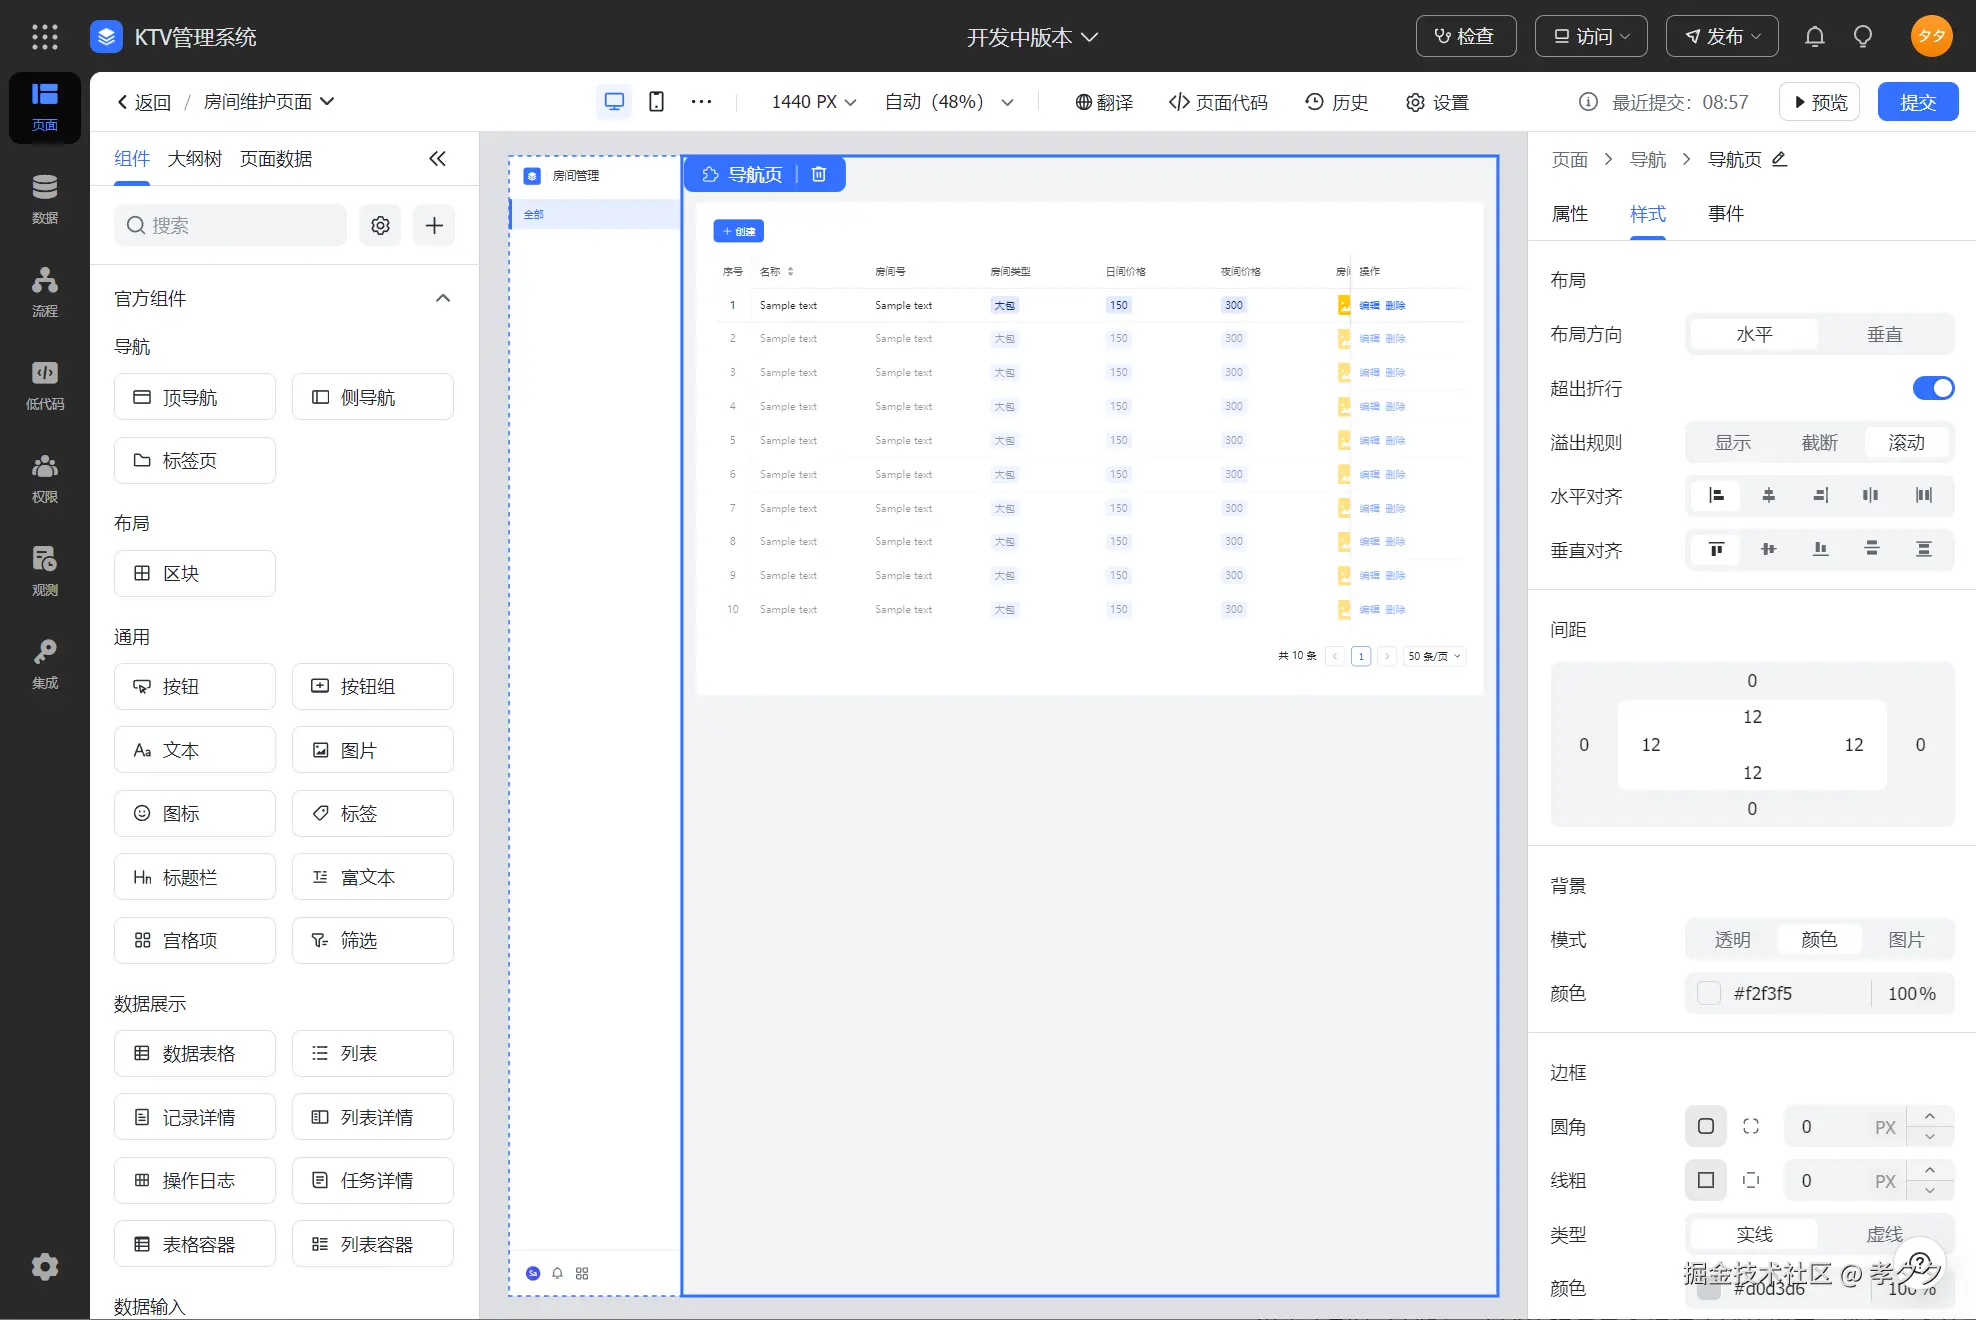
Task: Edit the 导航页 name with pencil icon
Action: pyautogui.click(x=1779, y=160)
